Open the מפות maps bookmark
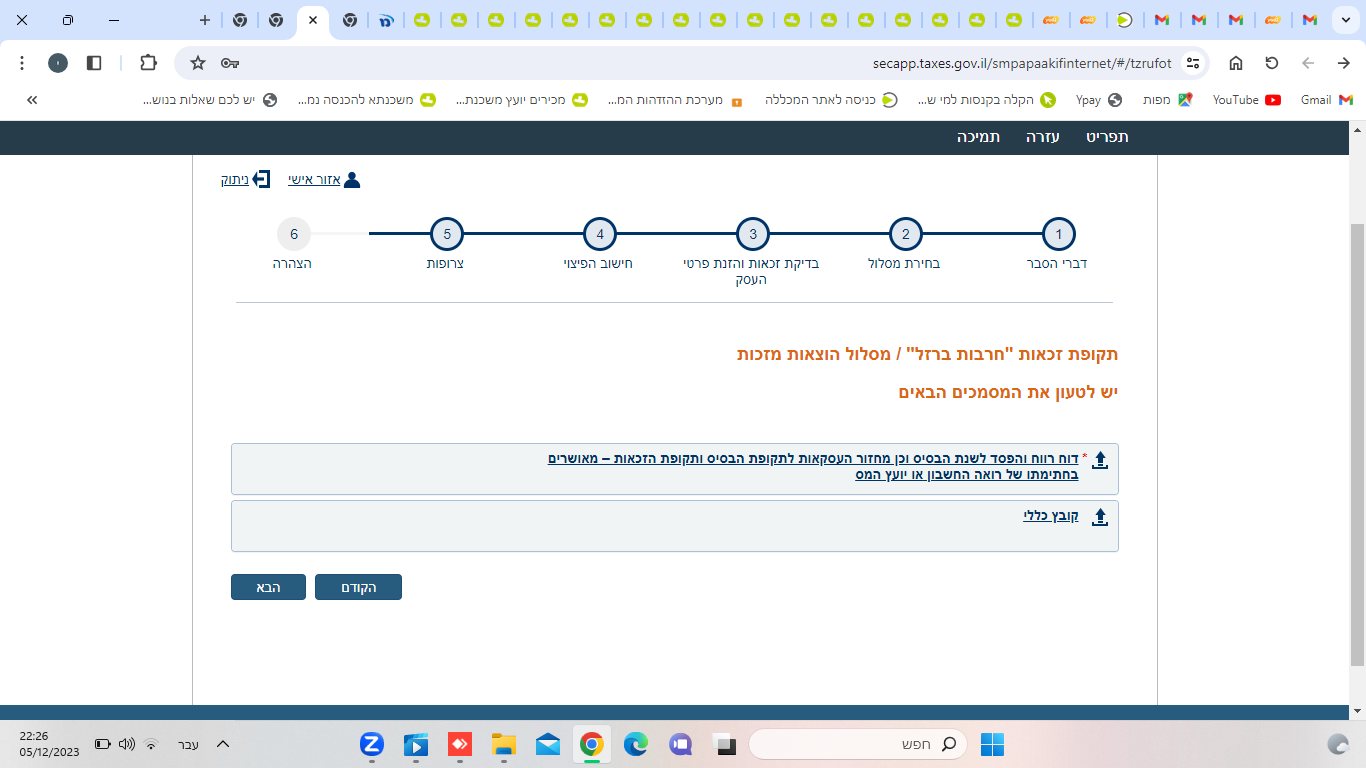 pos(1168,100)
